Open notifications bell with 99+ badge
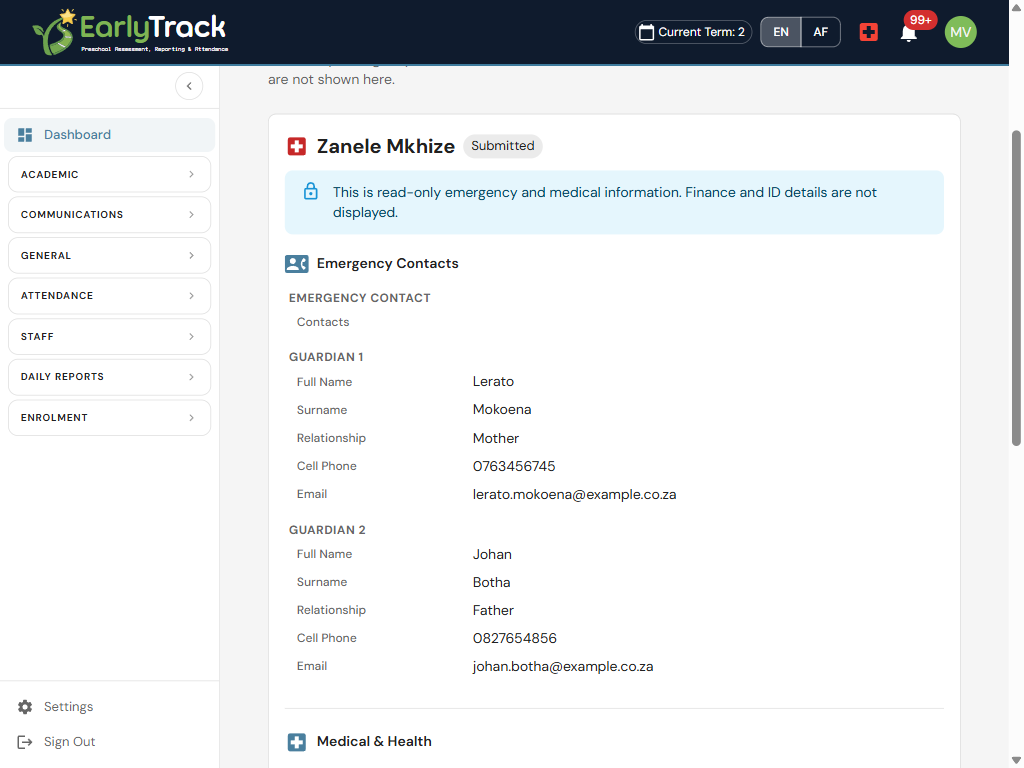Viewport: 1024px width, 768px height. 908,33
